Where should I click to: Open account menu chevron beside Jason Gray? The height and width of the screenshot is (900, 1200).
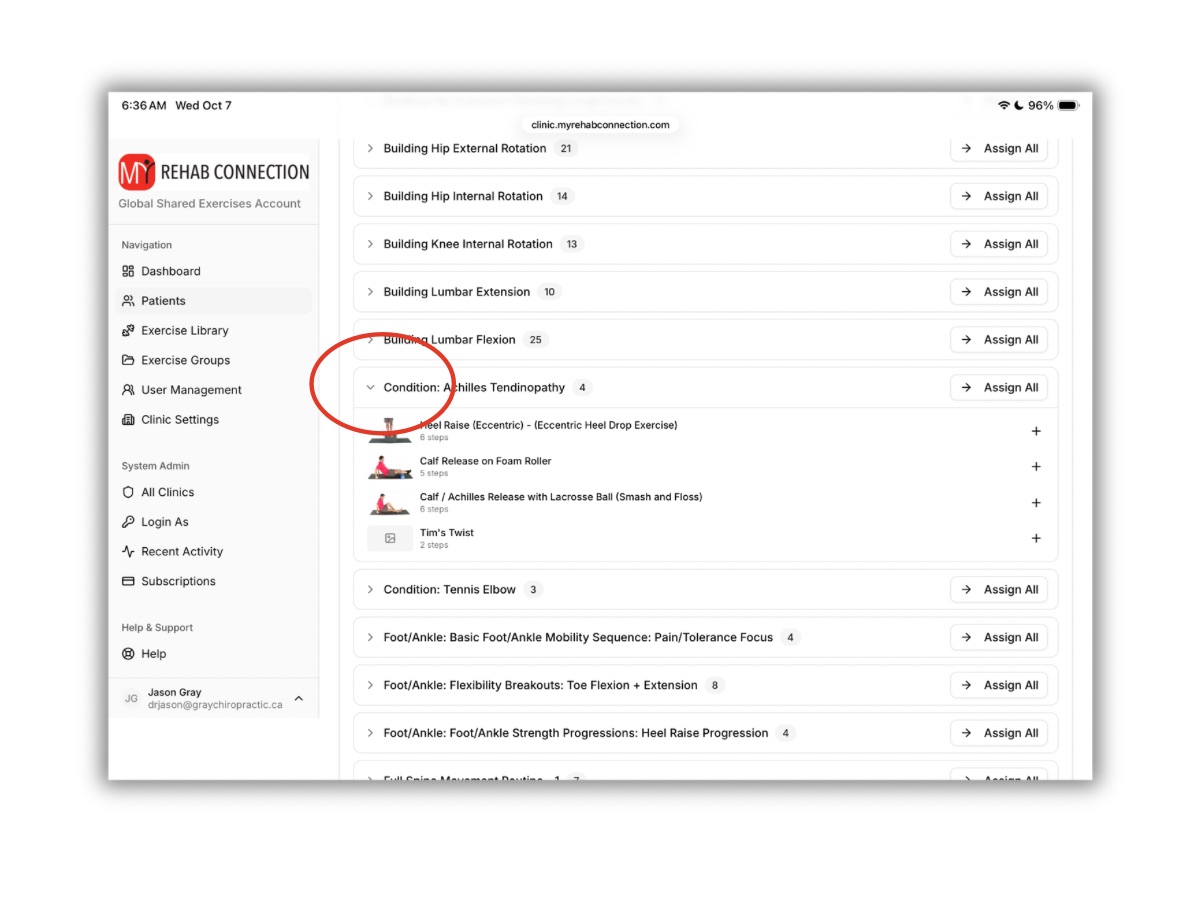click(299, 699)
